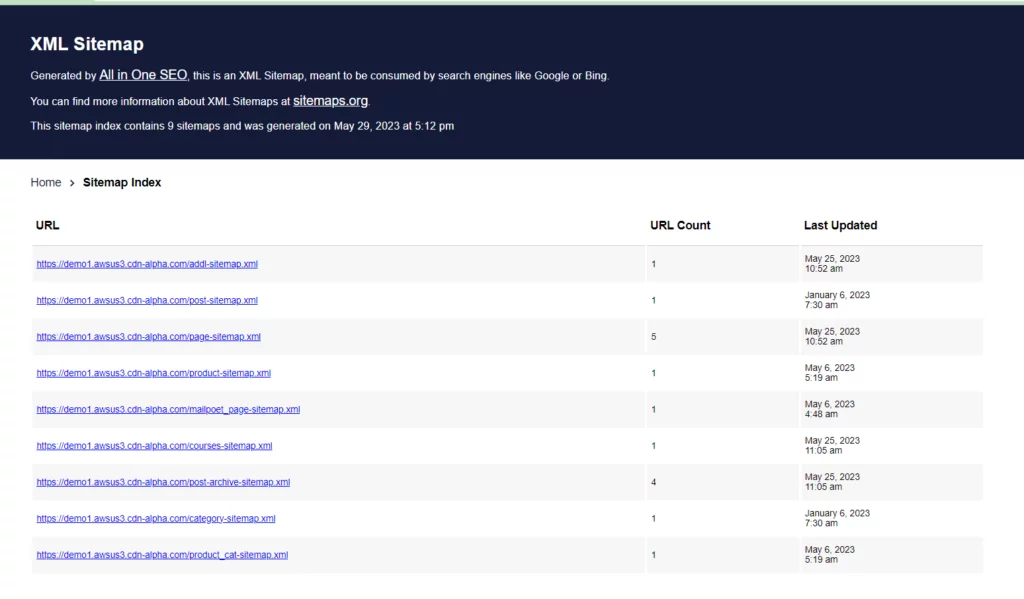Screen dimensions: 1024x599
Task: Select last updated date of category-sitemap row
Action: (x=837, y=518)
